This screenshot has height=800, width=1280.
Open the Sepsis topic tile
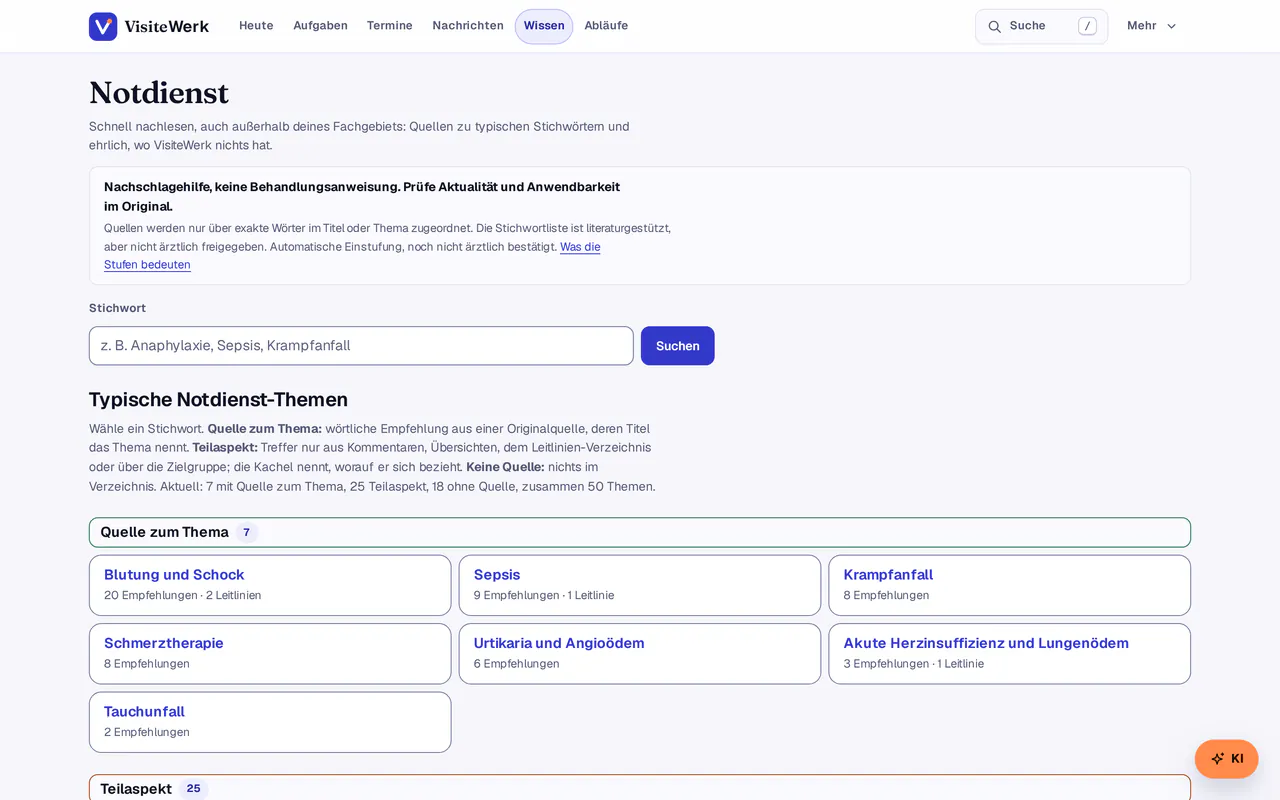tap(640, 585)
